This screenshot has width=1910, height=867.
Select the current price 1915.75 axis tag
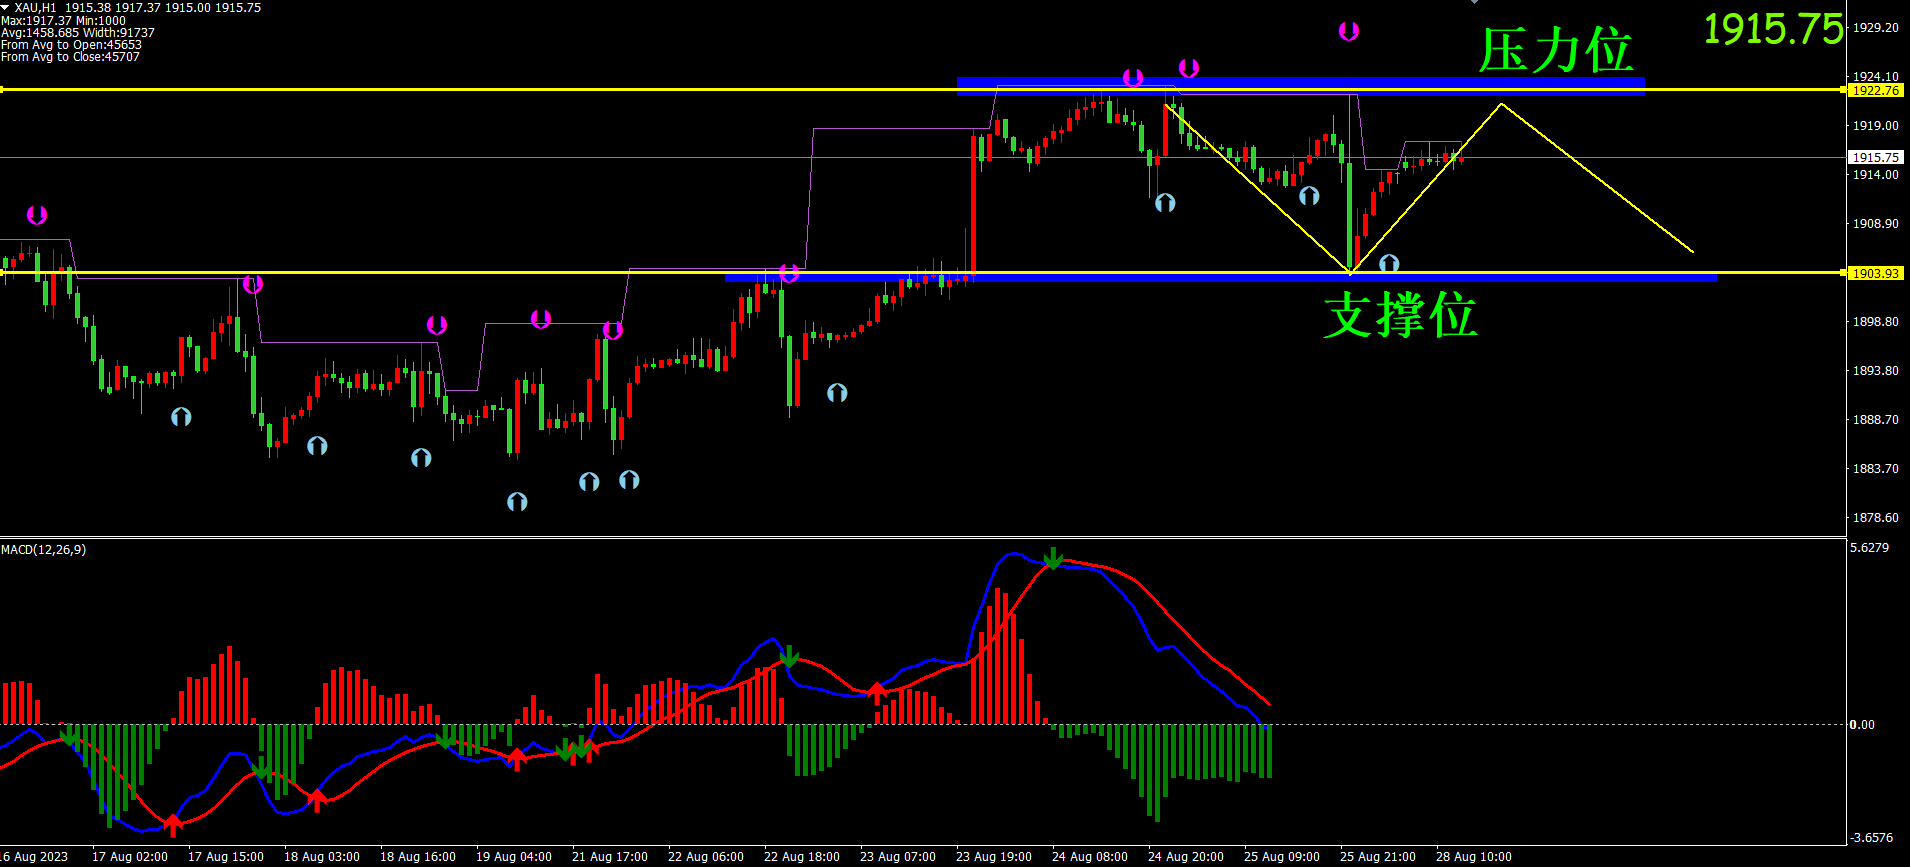(x=1874, y=157)
